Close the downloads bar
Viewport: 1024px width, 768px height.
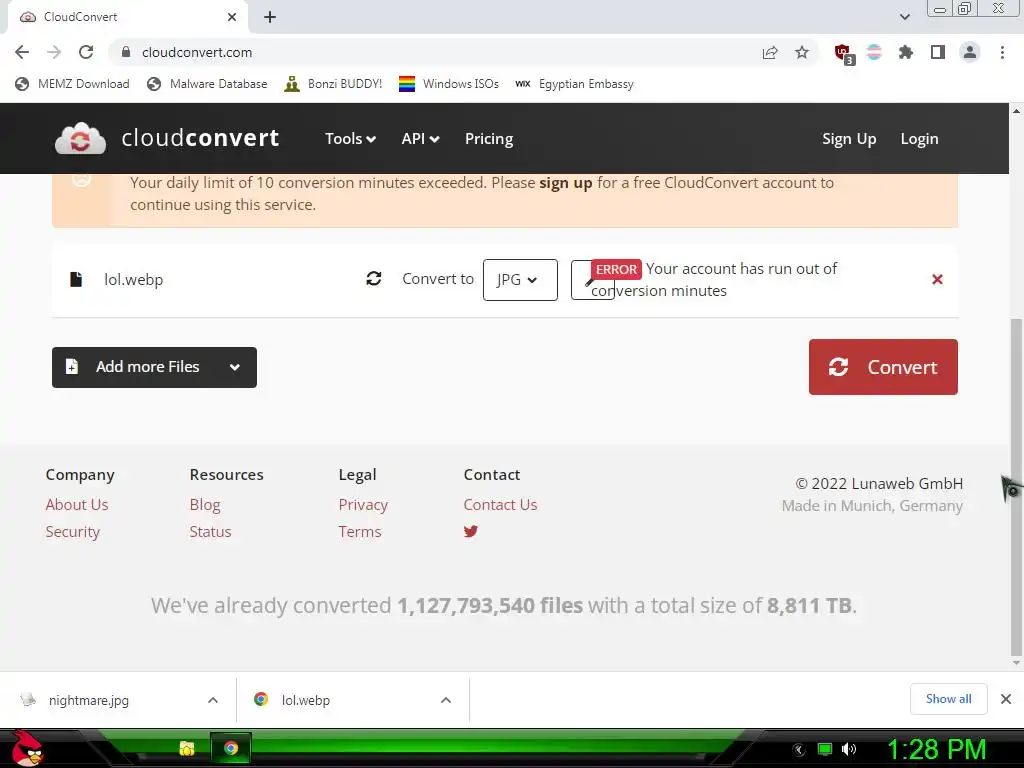pos(1006,699)
